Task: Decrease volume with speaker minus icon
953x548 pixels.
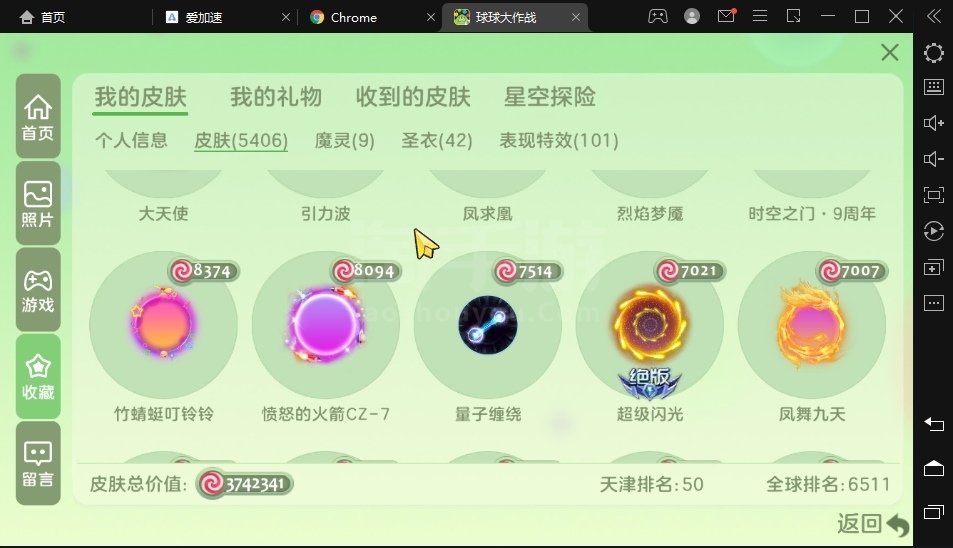Action: (934, 159)
